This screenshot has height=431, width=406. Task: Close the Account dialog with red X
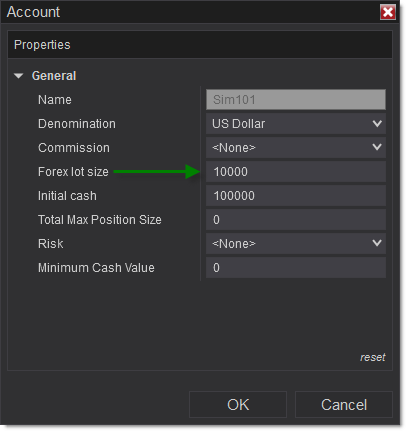(x=388, y=12)
